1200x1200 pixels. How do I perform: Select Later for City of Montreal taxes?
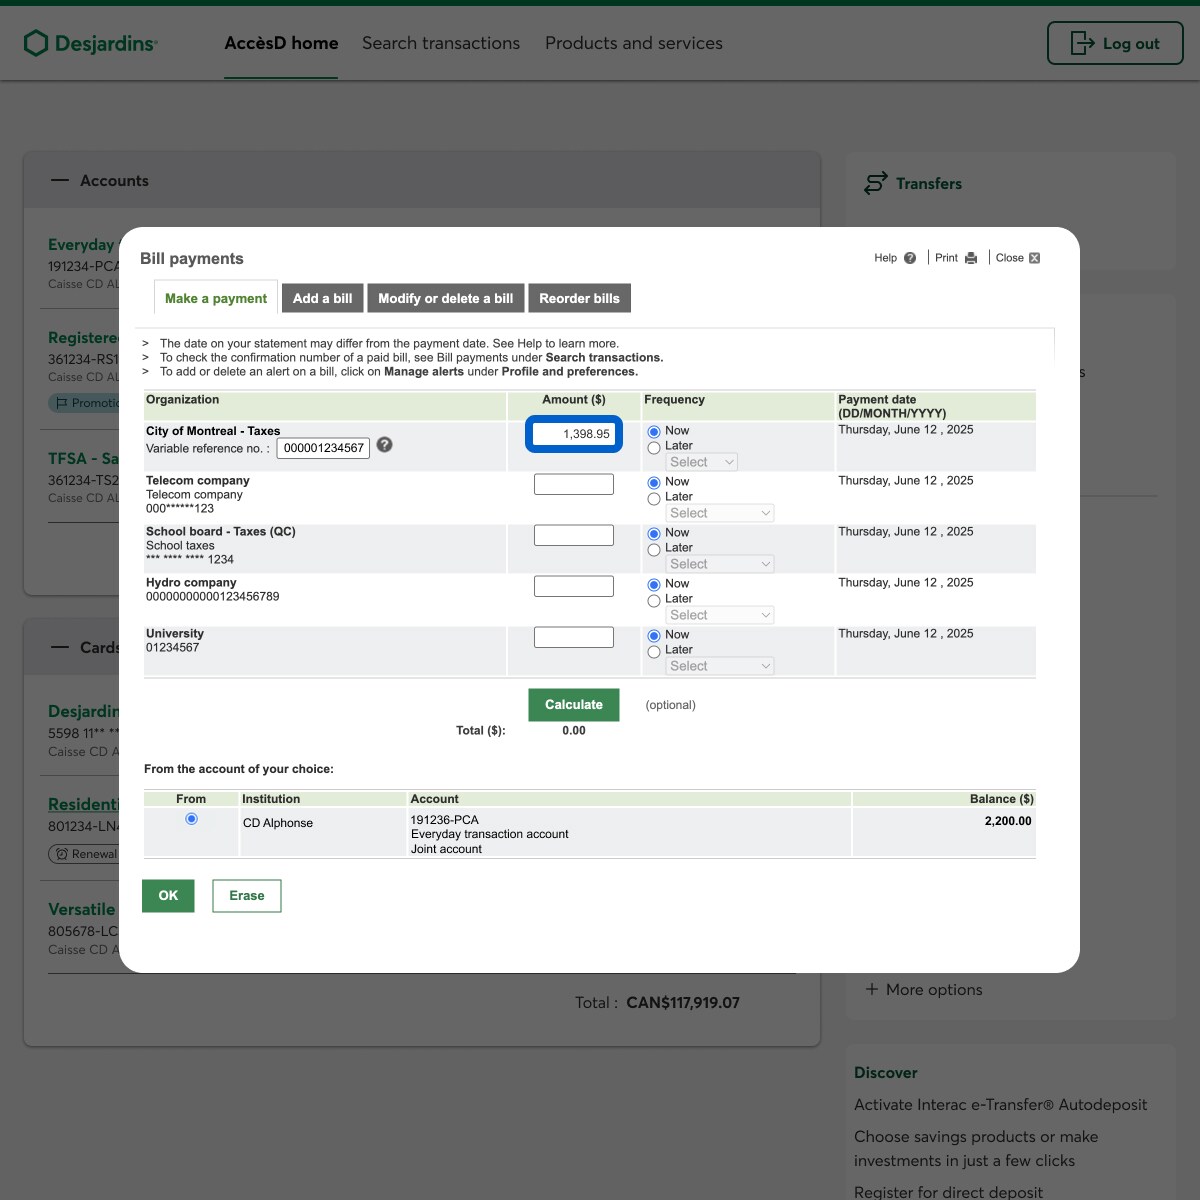654,448
